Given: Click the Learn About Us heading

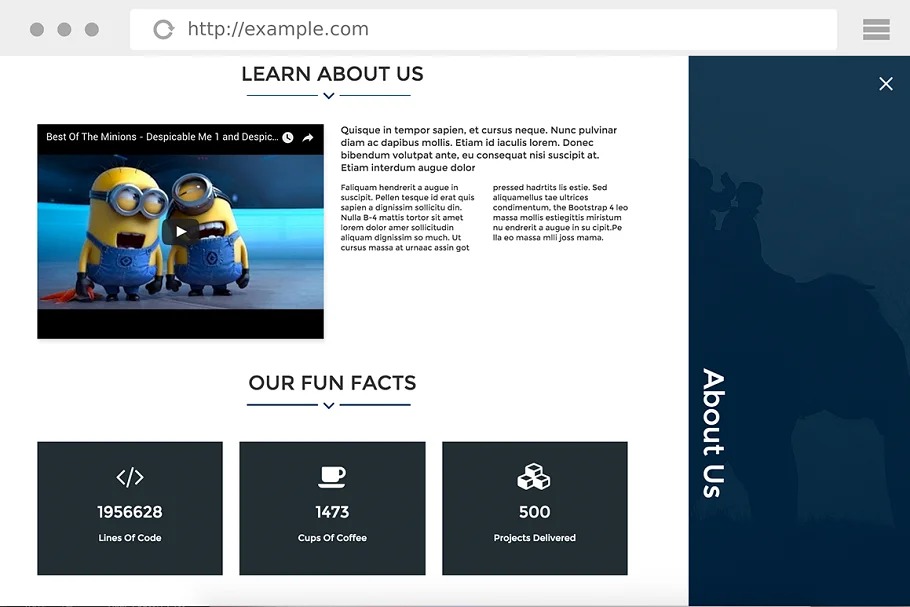Looking at the screenshot, I should click(x=332, y=74).
